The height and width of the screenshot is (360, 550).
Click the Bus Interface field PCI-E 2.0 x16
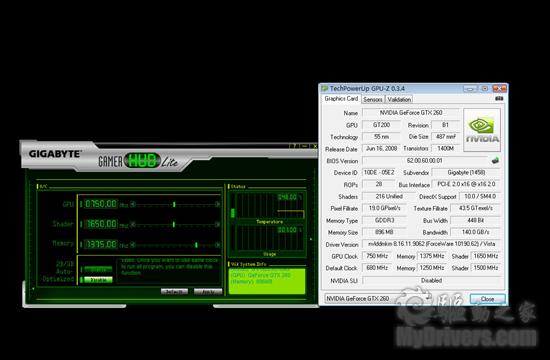[x=466, y=185]
